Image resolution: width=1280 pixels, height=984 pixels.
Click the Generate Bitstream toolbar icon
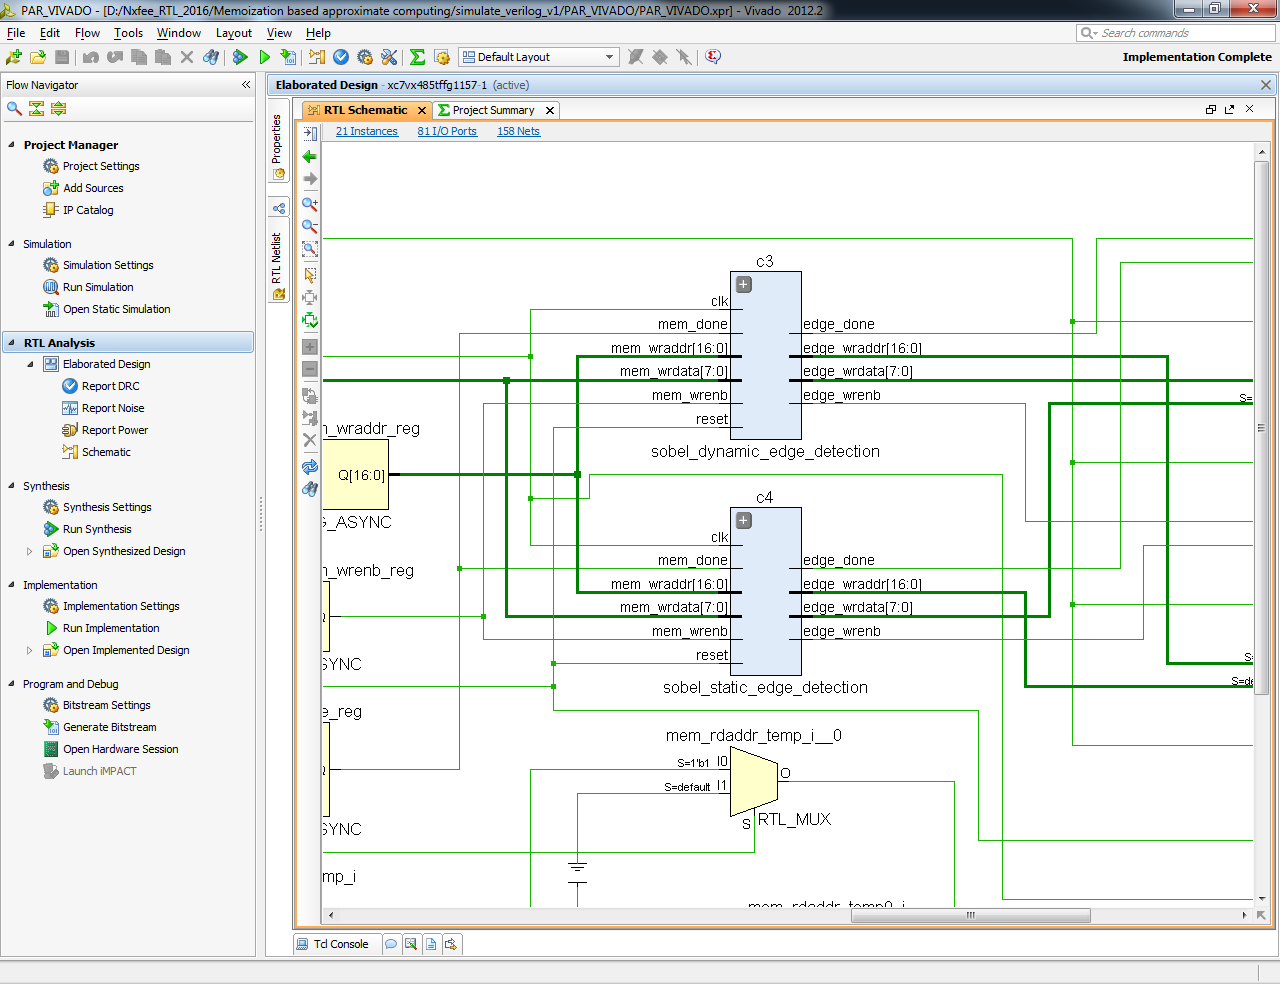[288, 57]
